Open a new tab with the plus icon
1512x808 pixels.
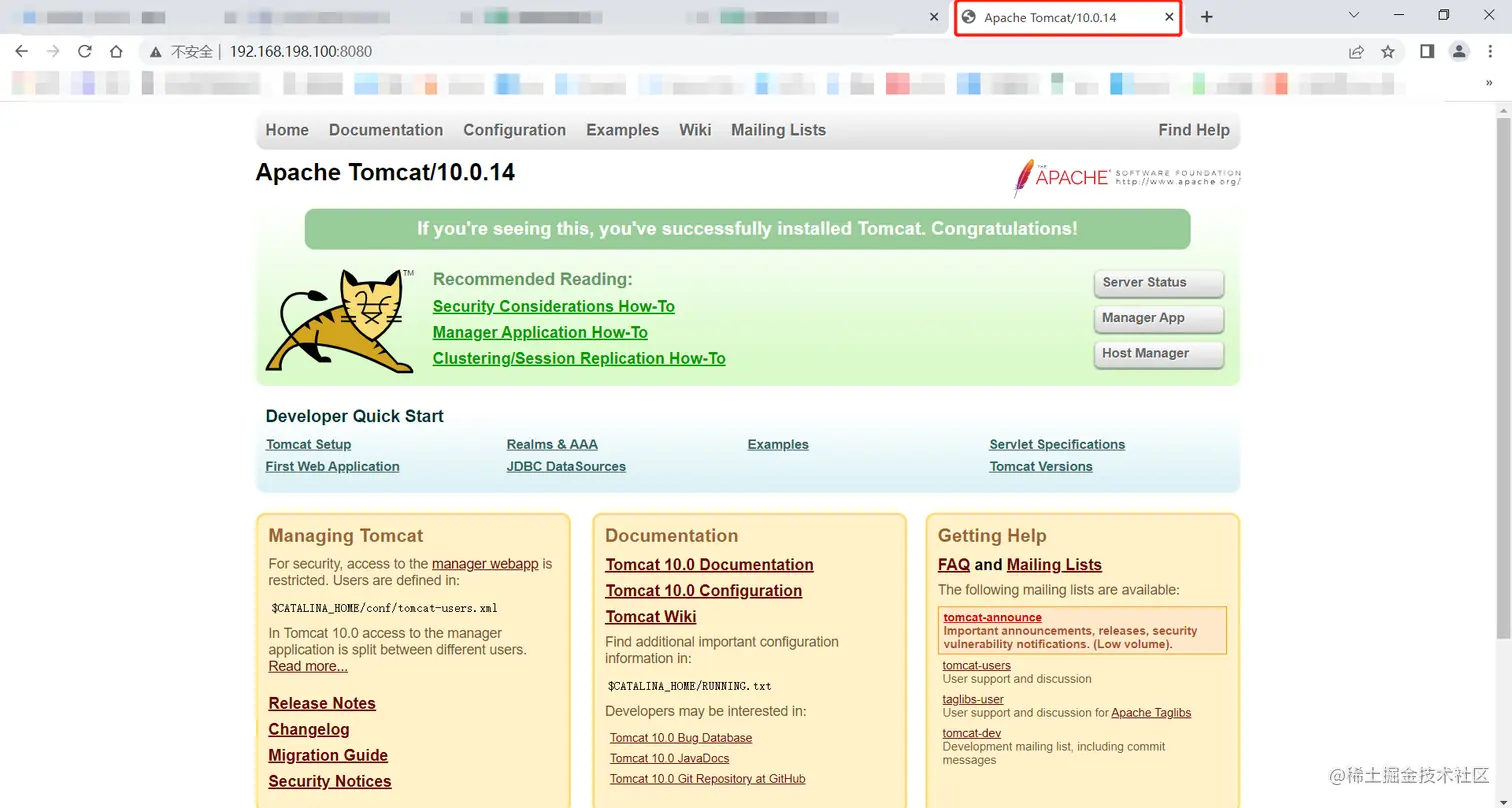[x=1206, y=17]
